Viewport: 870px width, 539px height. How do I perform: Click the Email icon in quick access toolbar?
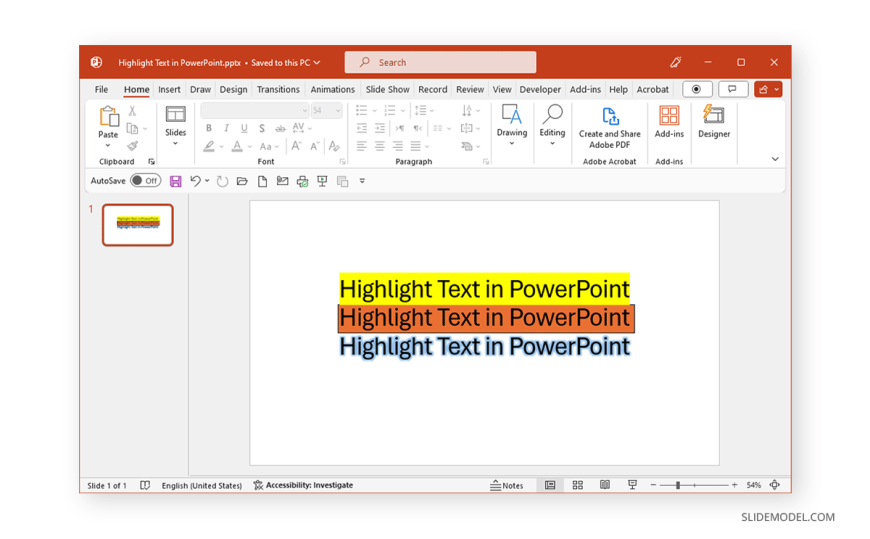[282, 181]
